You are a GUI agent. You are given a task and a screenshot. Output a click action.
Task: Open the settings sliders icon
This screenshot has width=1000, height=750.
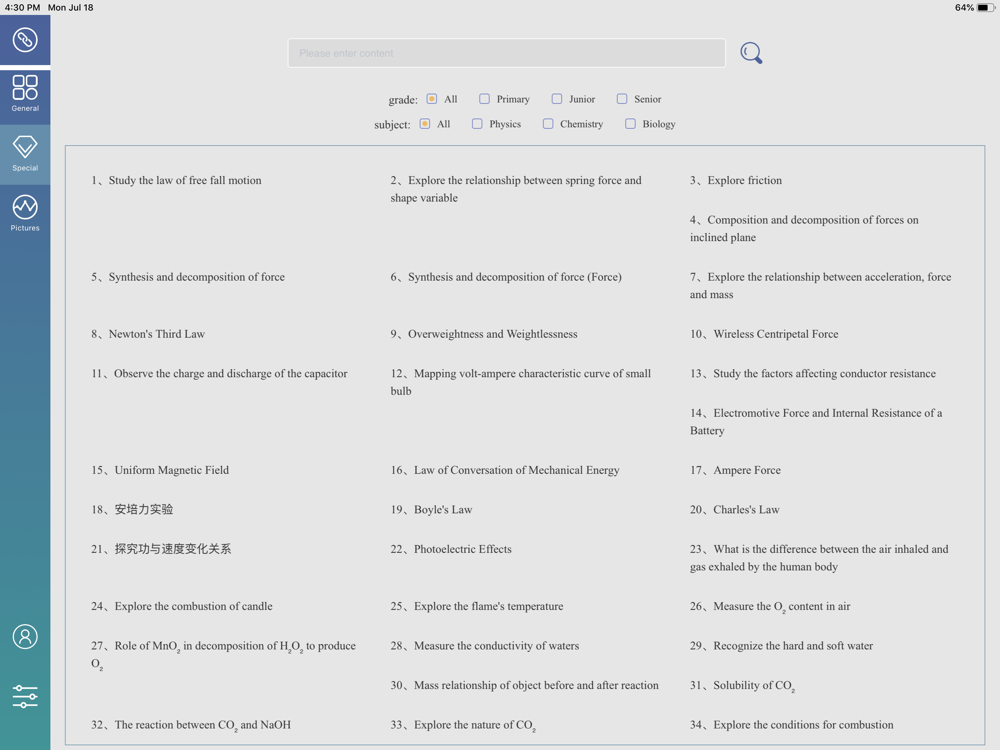coord(25,696)
